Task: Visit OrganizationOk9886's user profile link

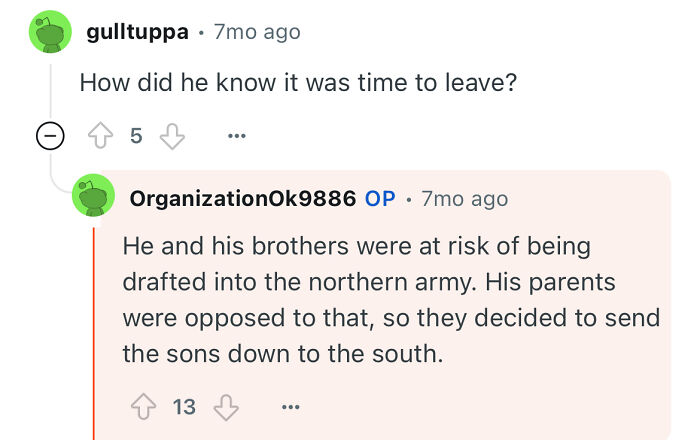Action: [x=242, y=198]
